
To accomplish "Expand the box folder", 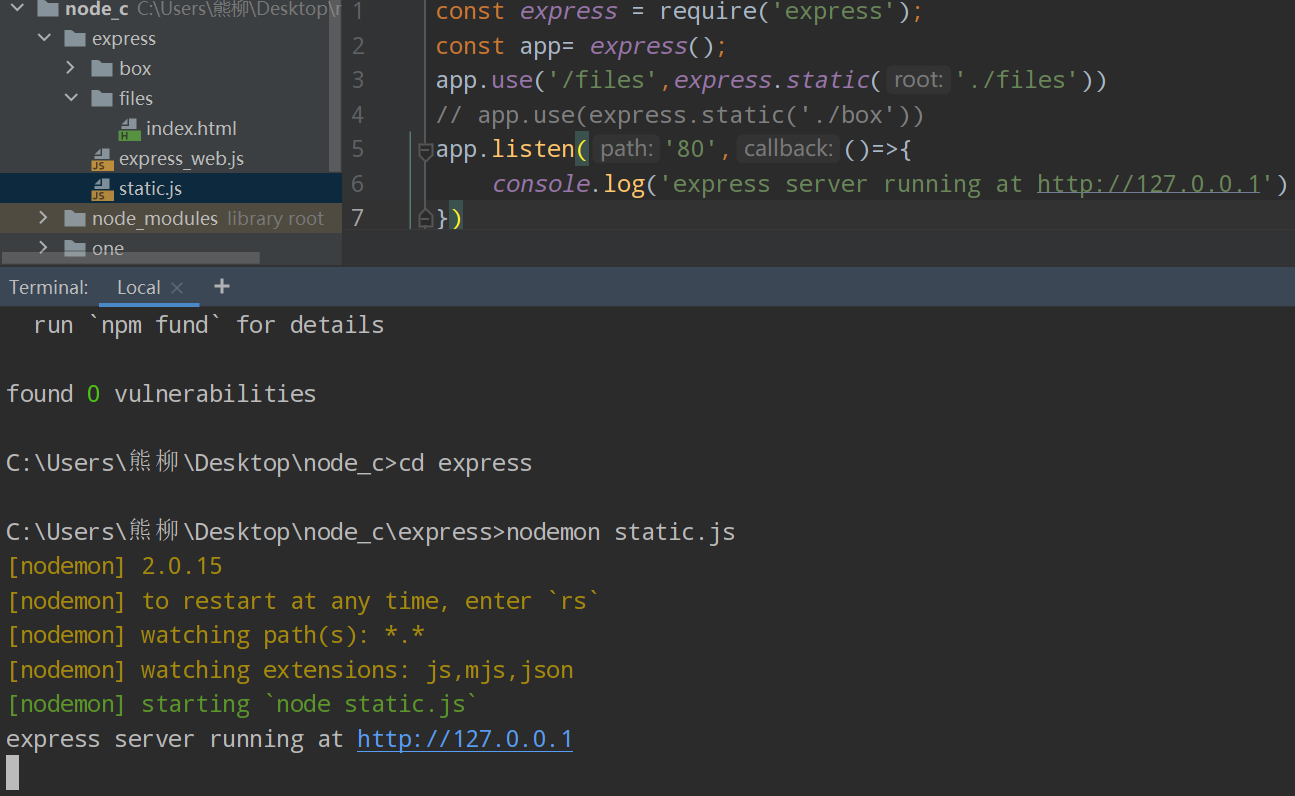I will click(68, 68).
